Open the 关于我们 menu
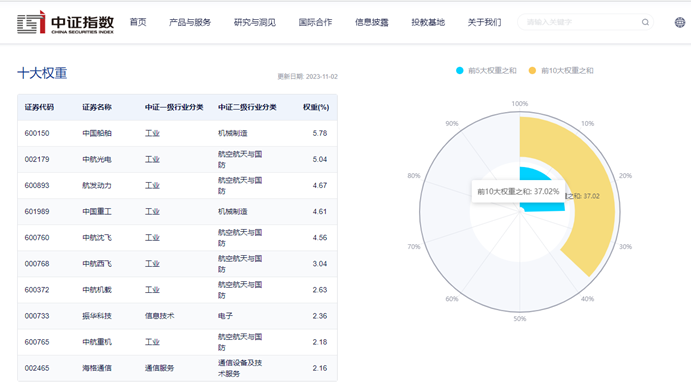The image size is (691, 392). (x=484, y=22)
